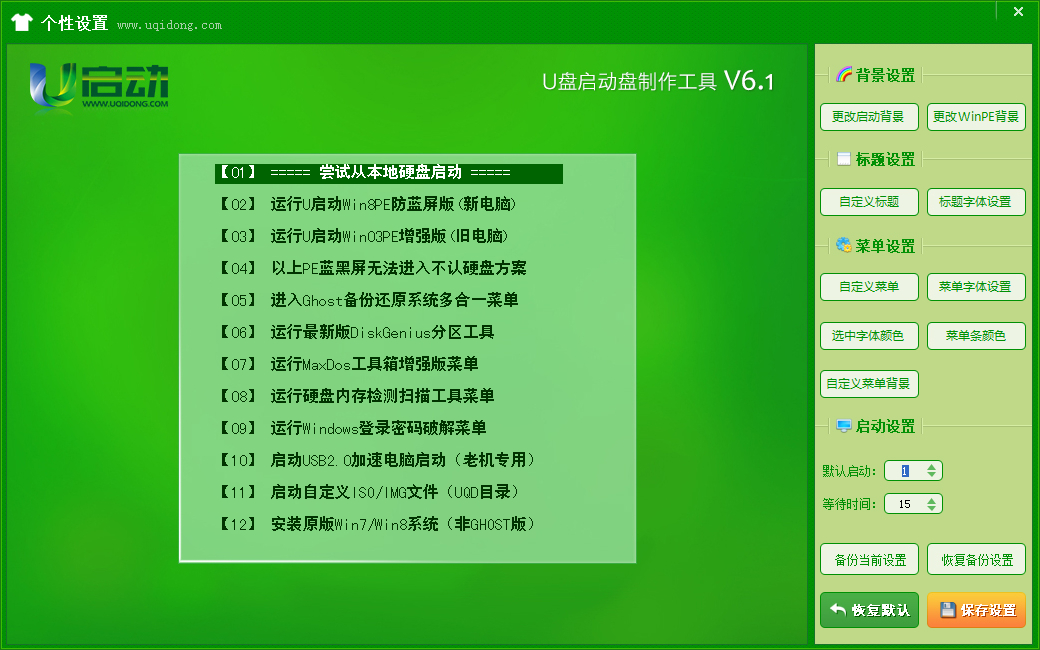Select menu entry 12 安装原版Win7/Win8系统

(x=377, y=524)
